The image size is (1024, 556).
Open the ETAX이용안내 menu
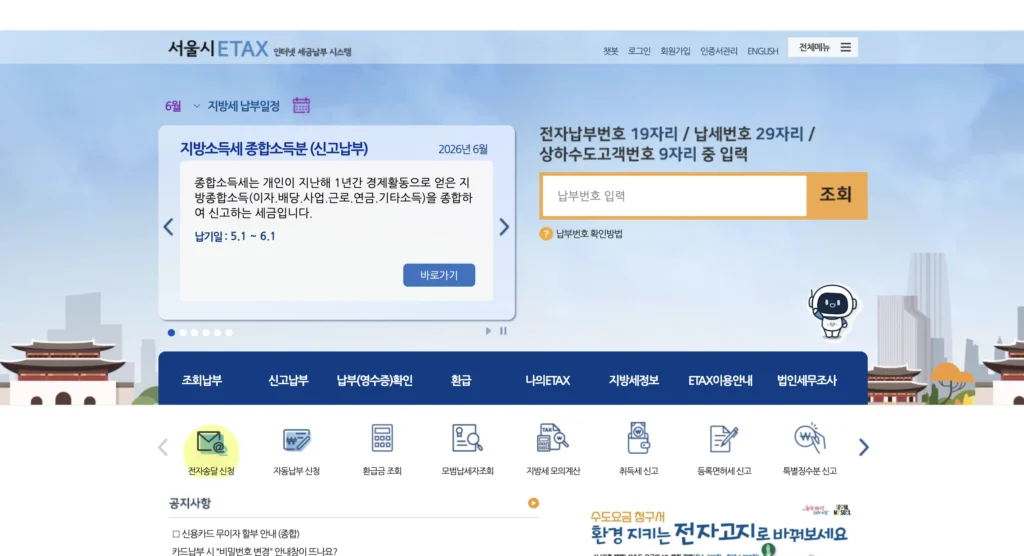point(720,380)
